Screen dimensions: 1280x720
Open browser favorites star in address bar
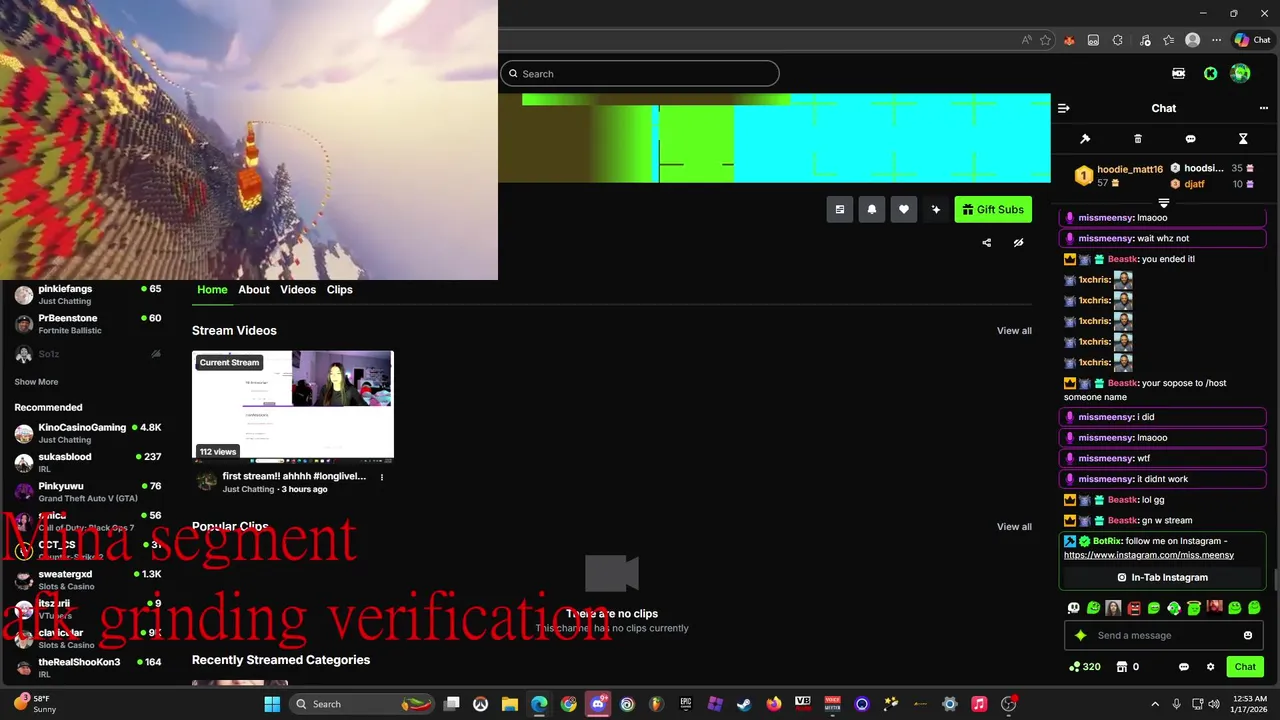(x=1045, y=40)
